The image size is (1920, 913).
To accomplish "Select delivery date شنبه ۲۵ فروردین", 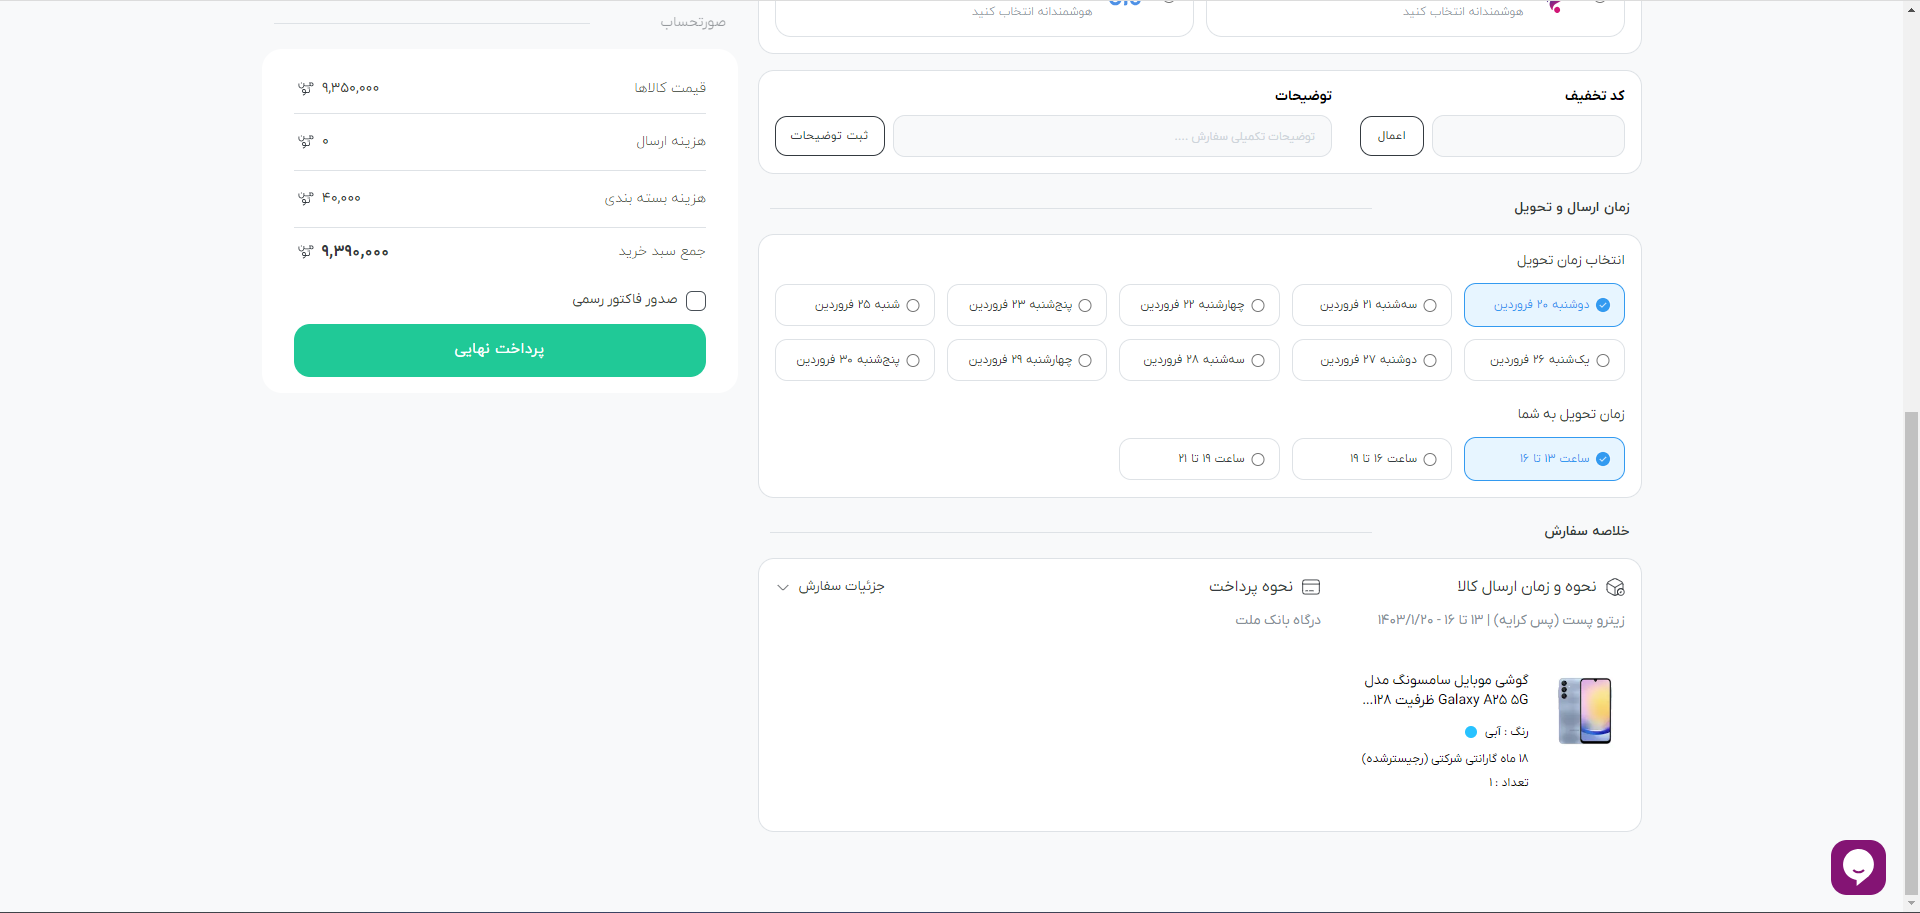I will [854, 305].
